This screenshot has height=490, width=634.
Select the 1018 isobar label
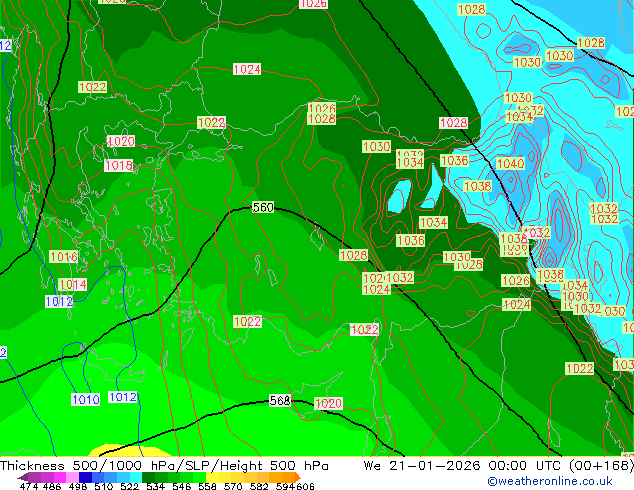(x=119, y=165)
